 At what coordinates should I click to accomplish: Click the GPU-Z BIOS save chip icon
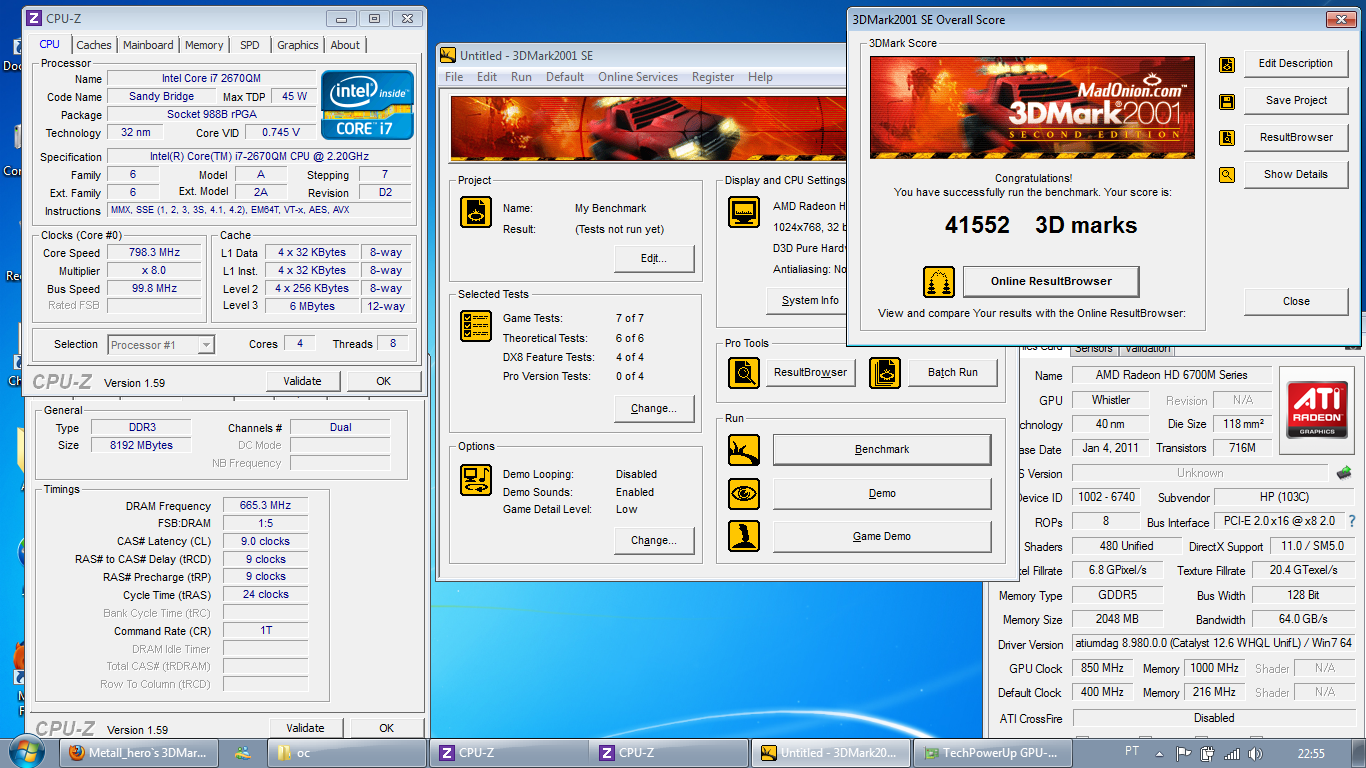click(1344, 473)
